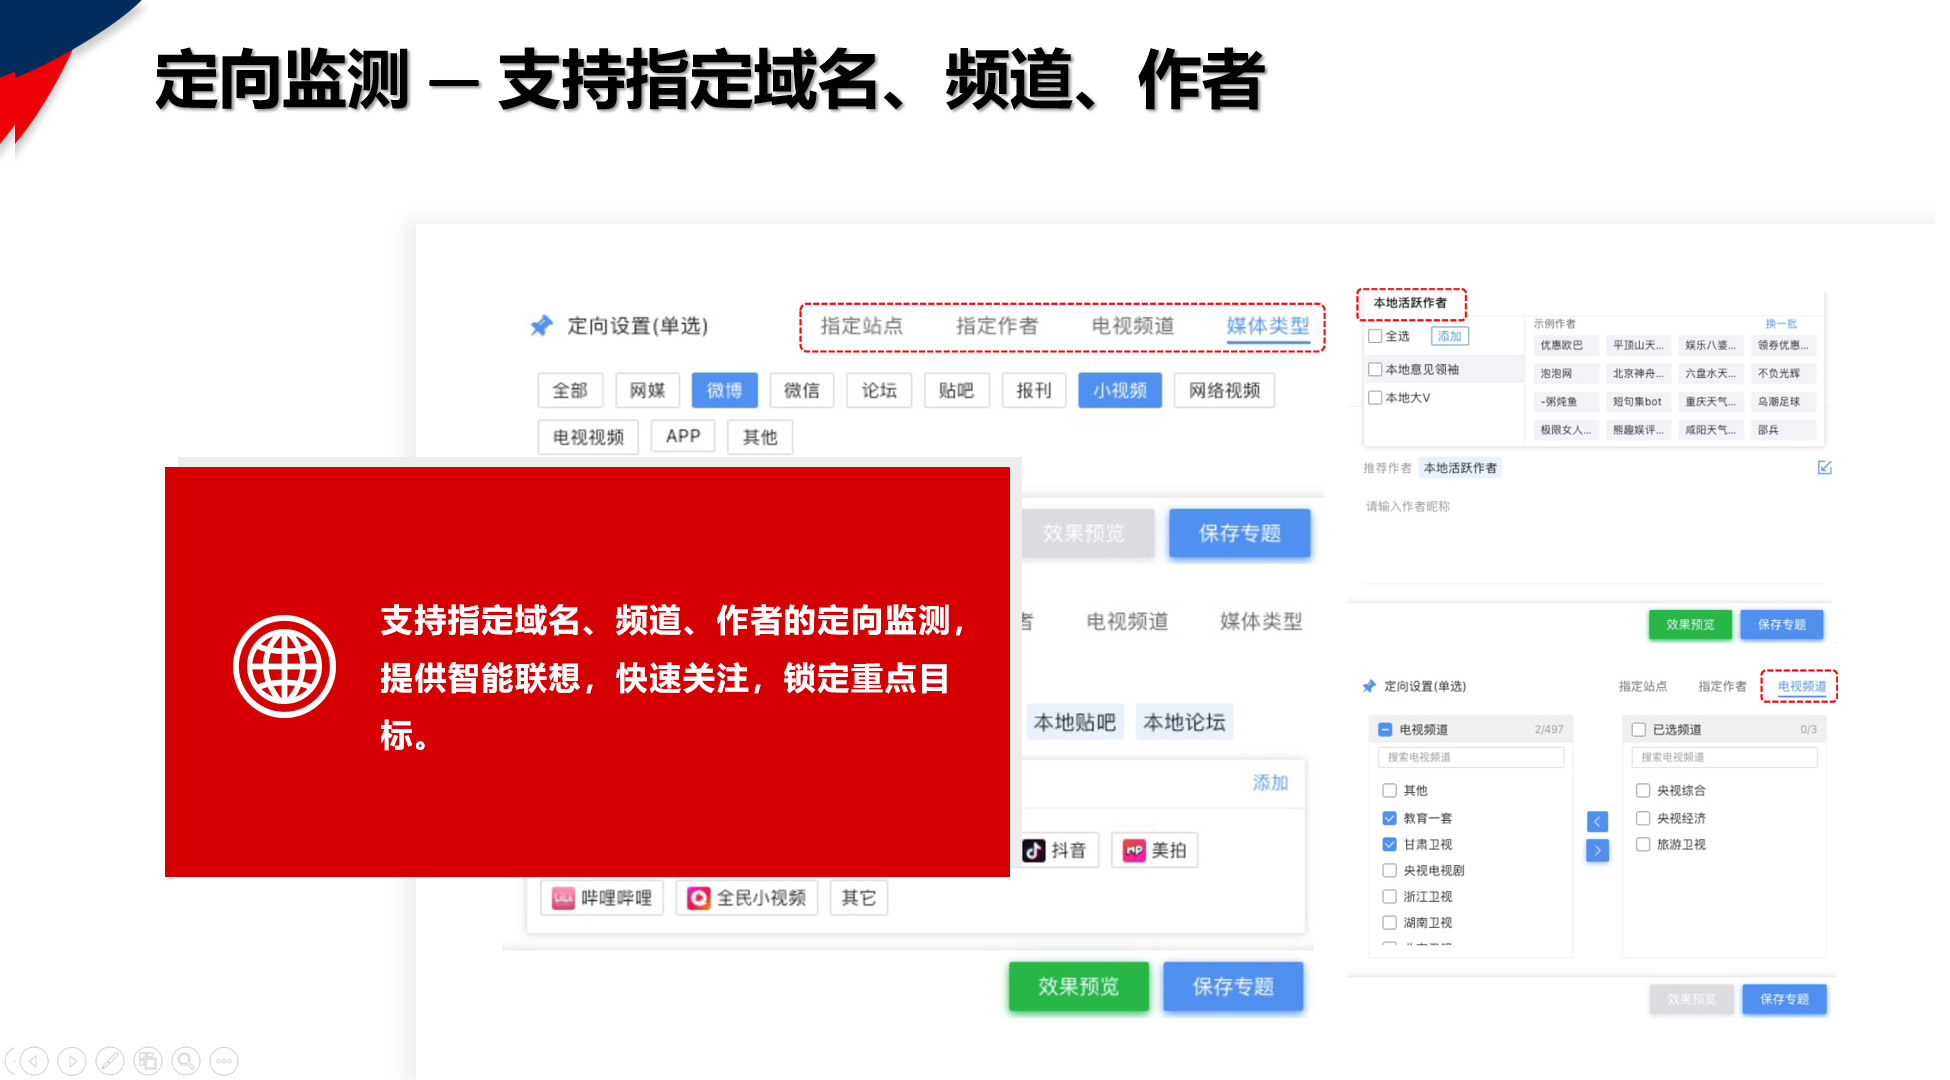Check the 央视综合 channel checkbox
The image size is (1950, 1080).
[x=1642, y=790]
